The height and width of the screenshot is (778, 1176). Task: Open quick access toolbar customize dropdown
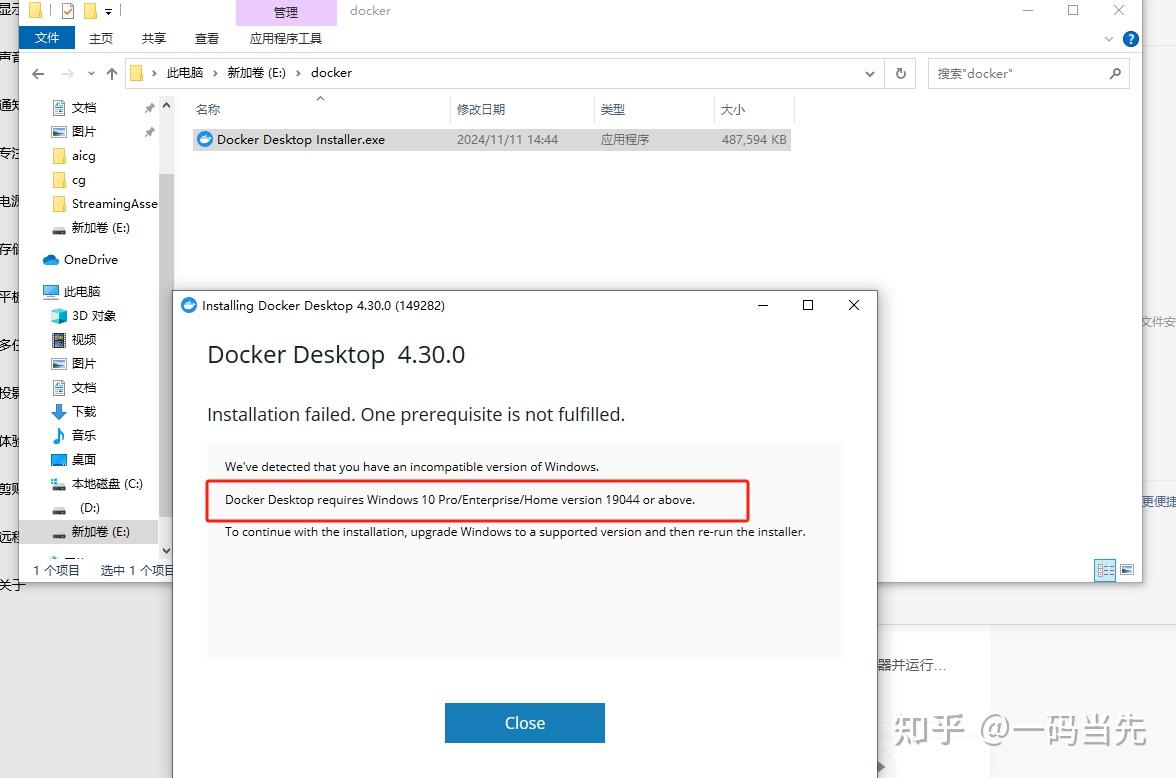pyautogui.click(x=108, y=11)
